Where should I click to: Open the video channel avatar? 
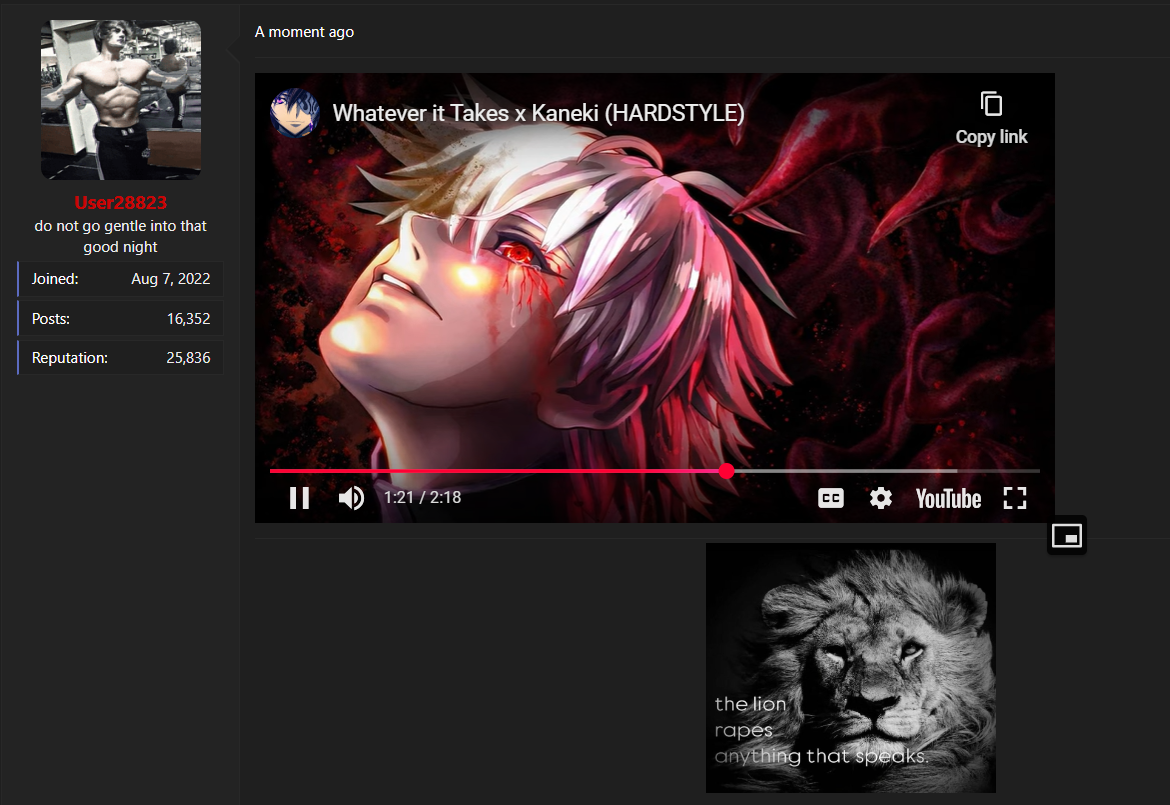point(295,113)
